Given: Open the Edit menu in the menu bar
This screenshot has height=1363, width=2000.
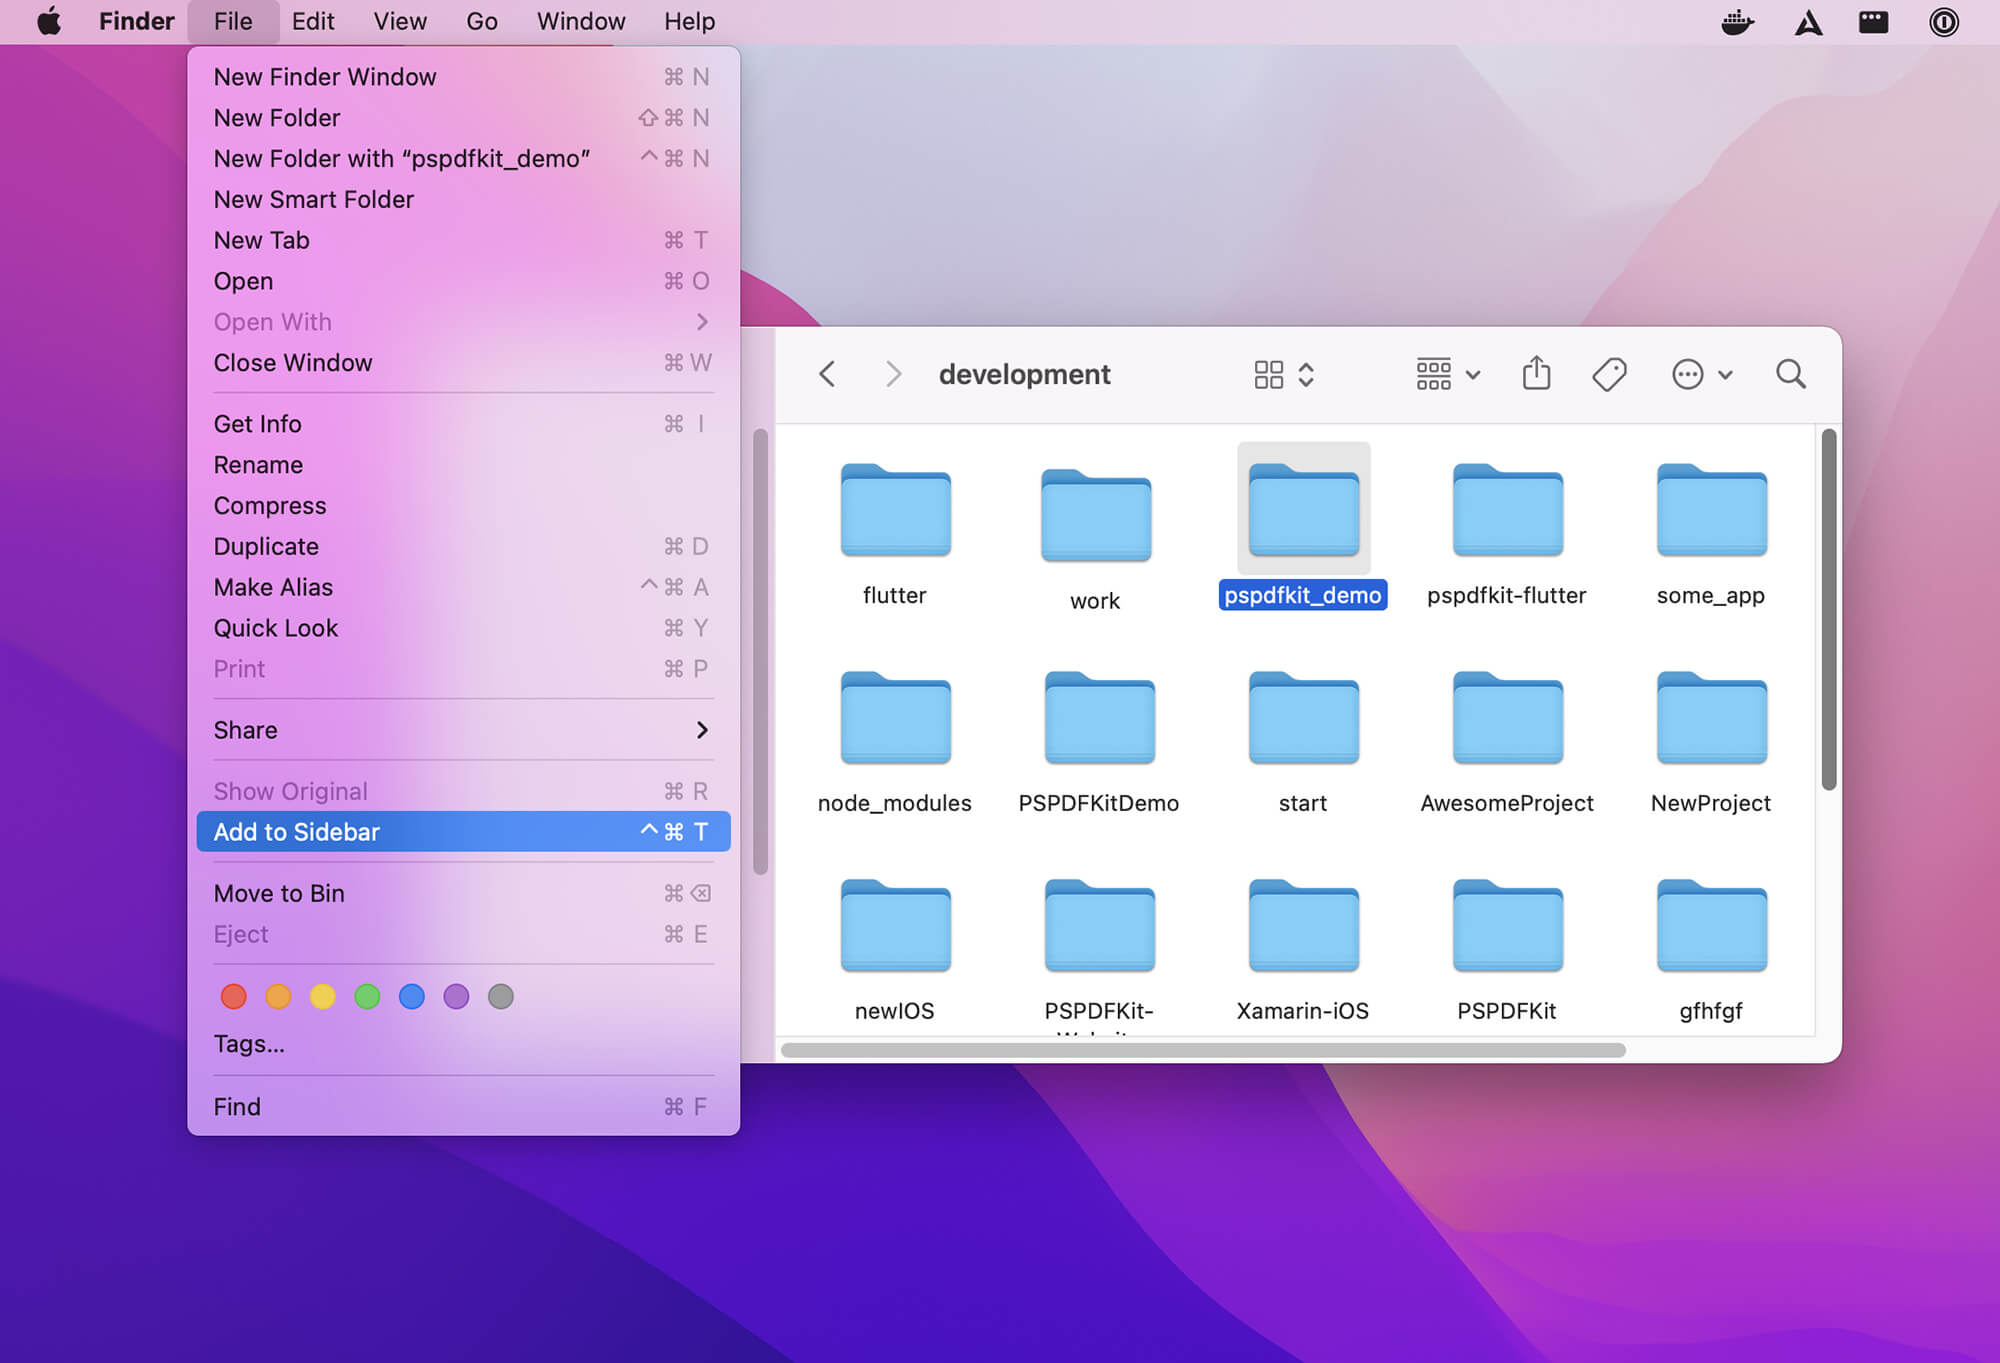Looking at the screenshot, I should [x=313, y=21].
